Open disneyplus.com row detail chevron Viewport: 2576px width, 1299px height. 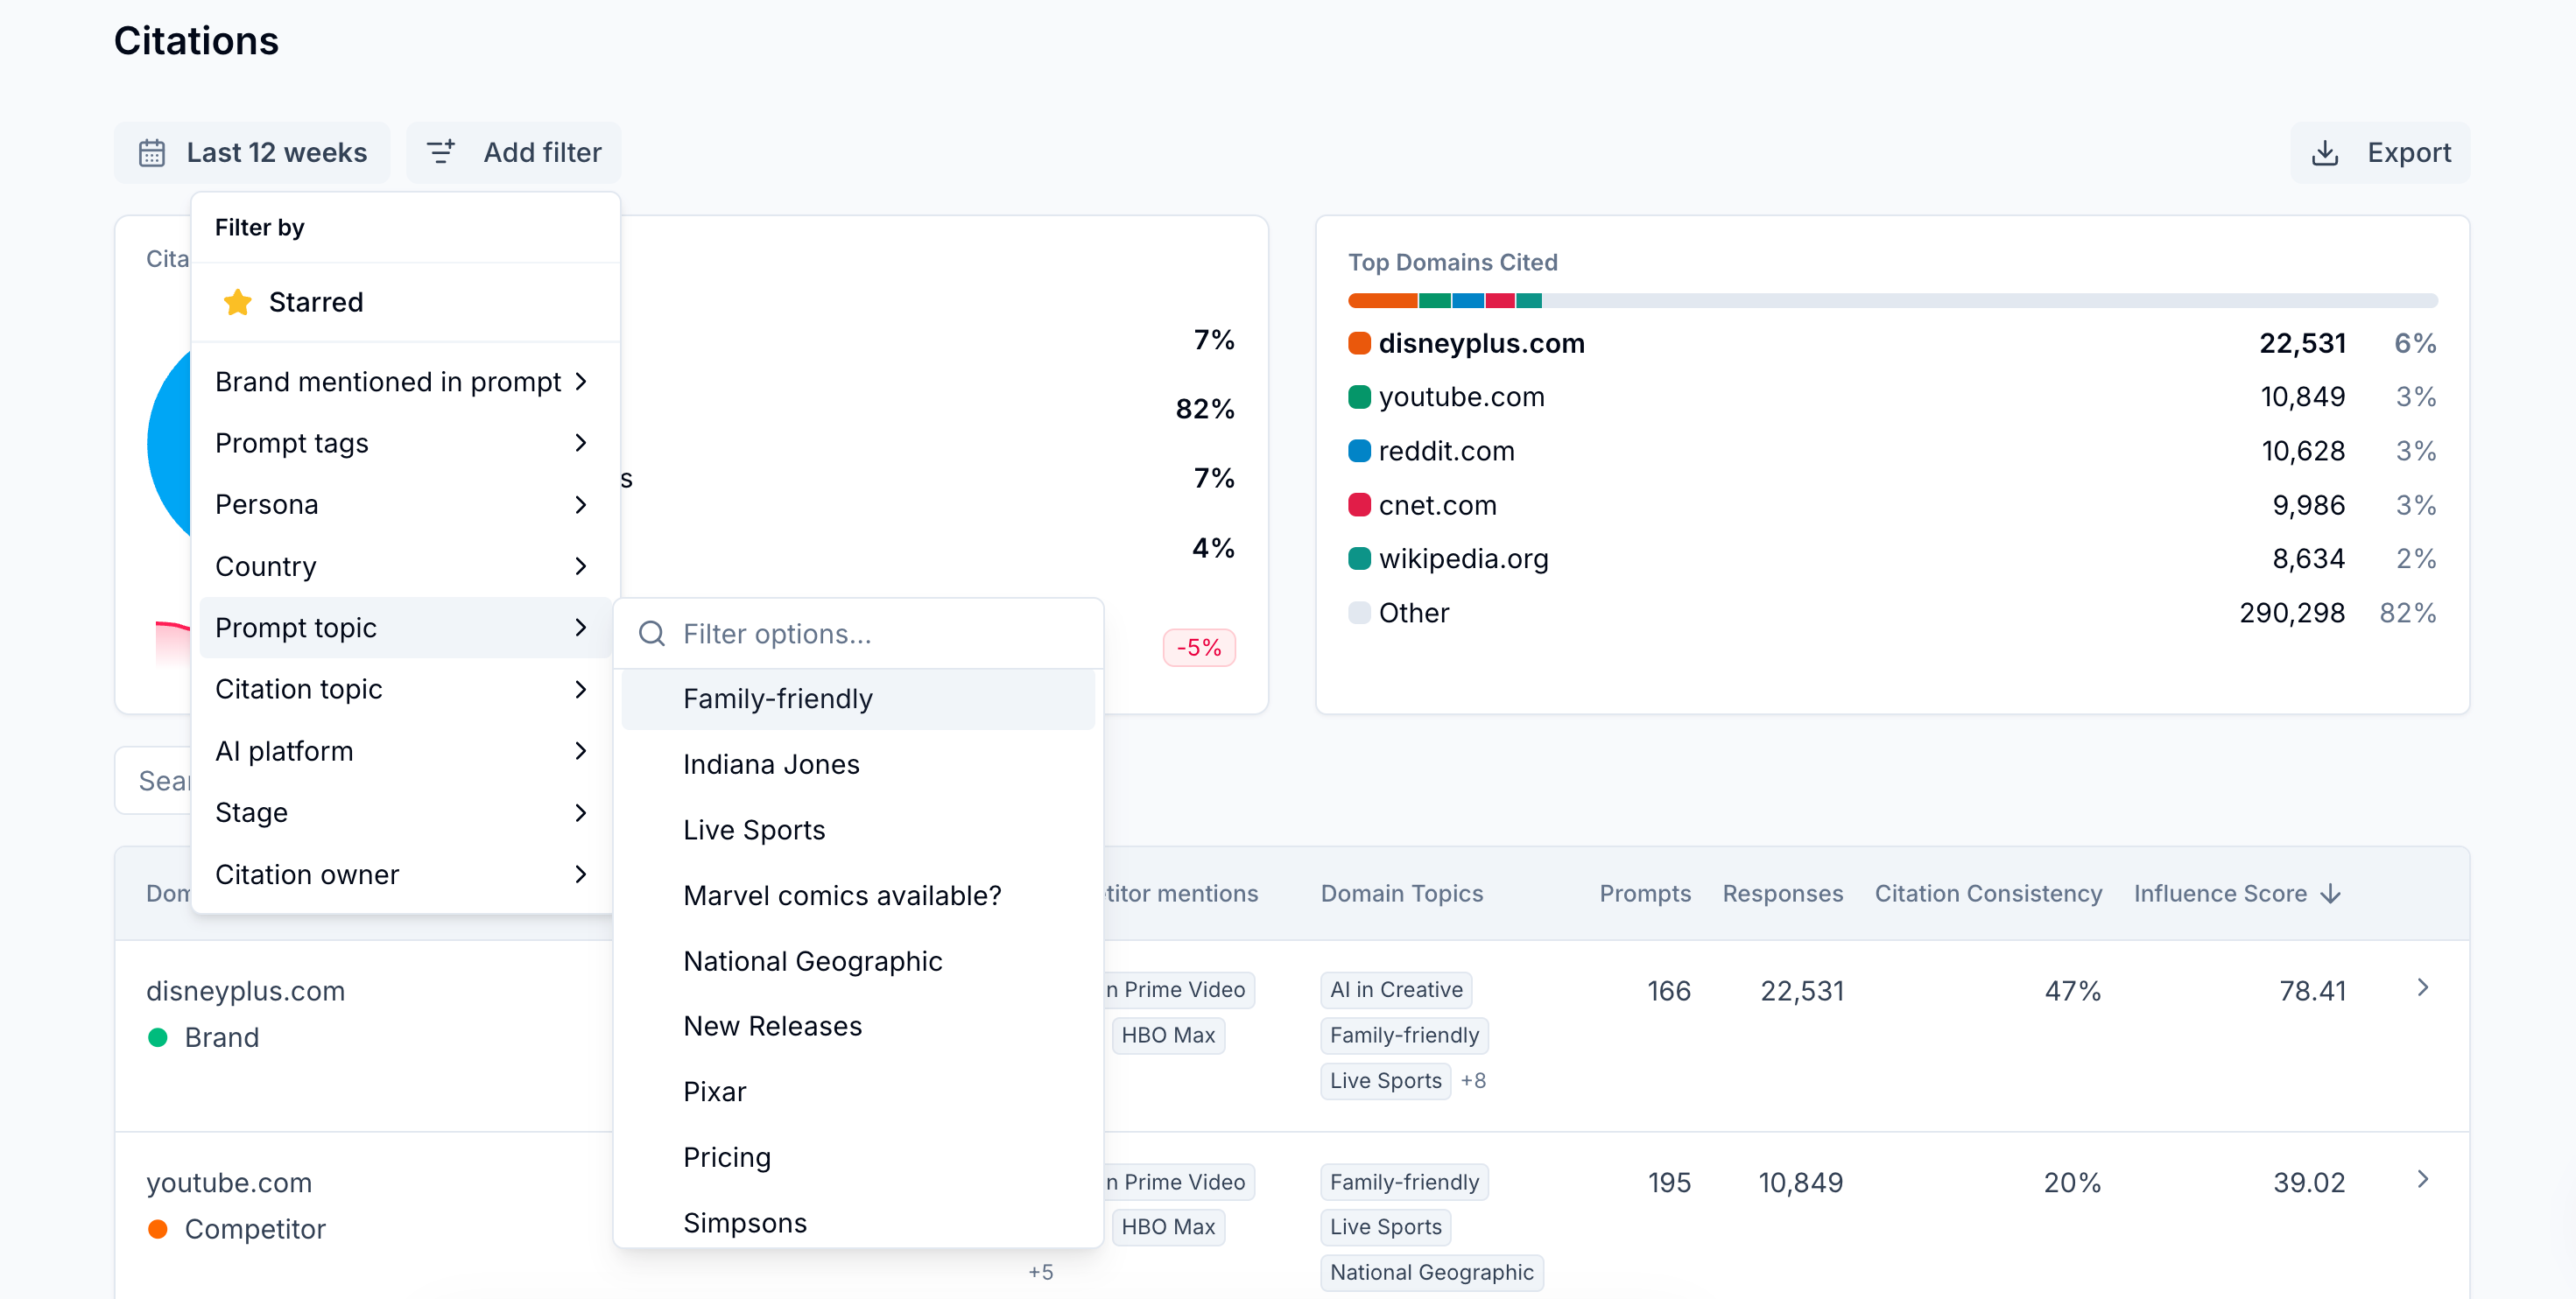[2422, 988]
